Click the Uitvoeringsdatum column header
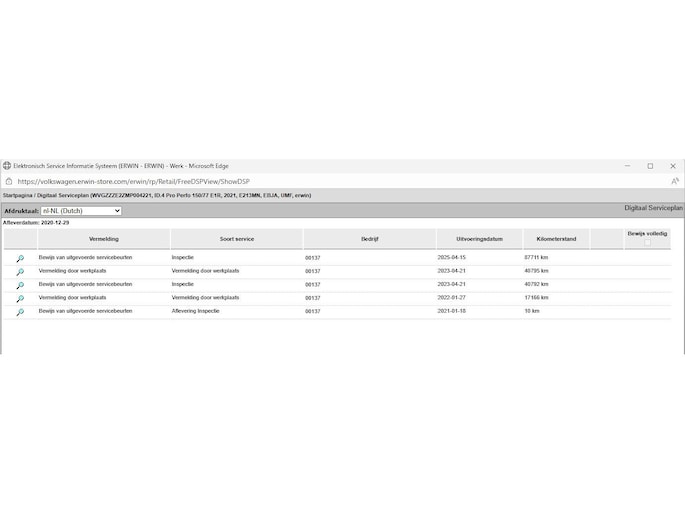 [x=476, y=240]
